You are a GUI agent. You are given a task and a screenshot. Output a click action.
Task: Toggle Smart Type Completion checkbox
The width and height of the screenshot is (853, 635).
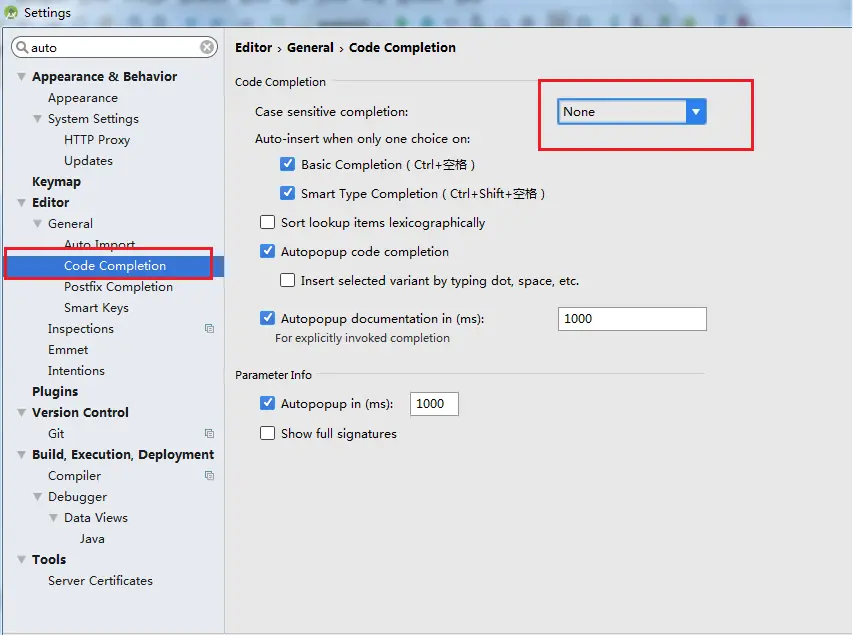tap(287, 193)
